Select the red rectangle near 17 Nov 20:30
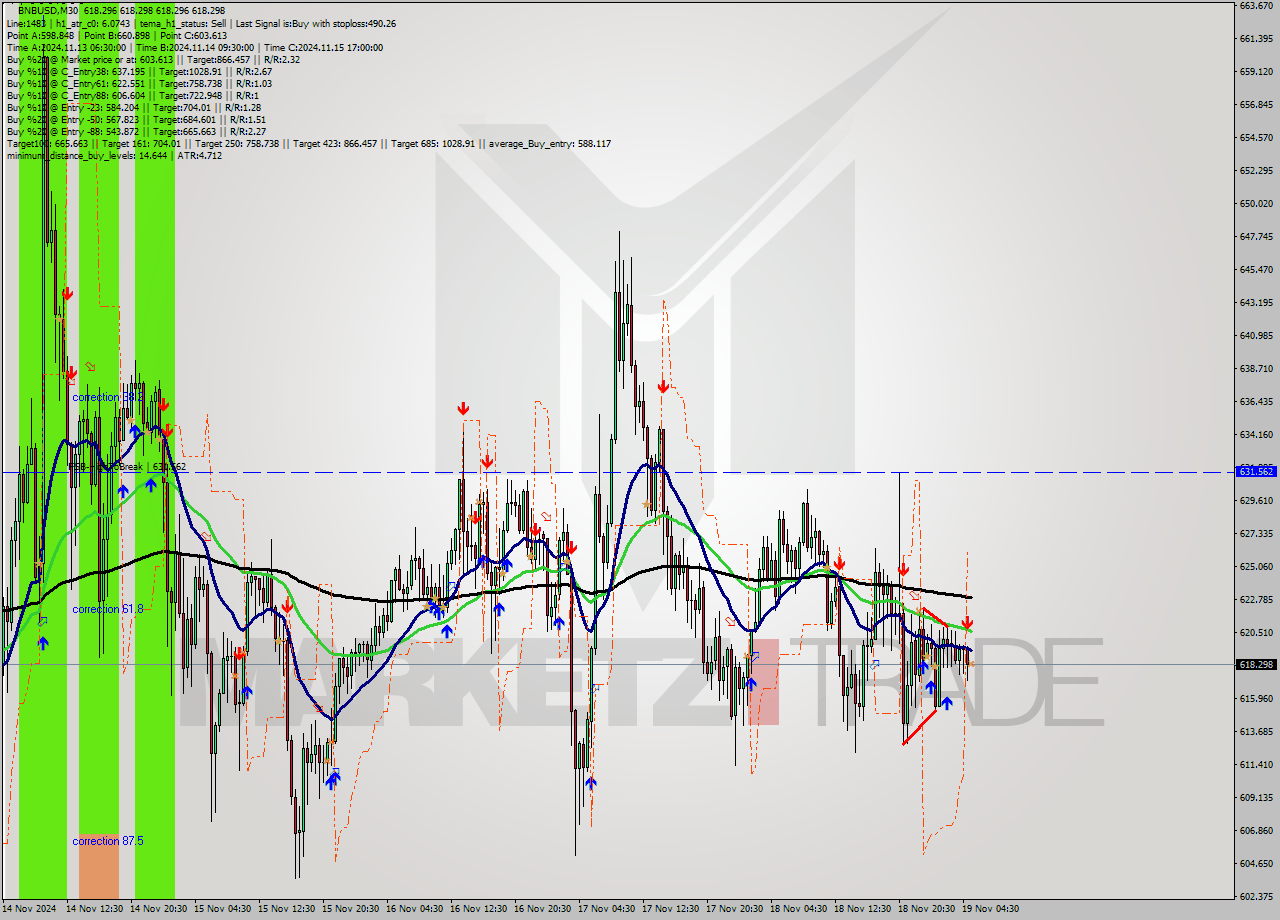1280x920 pixels. click(762, 682)
